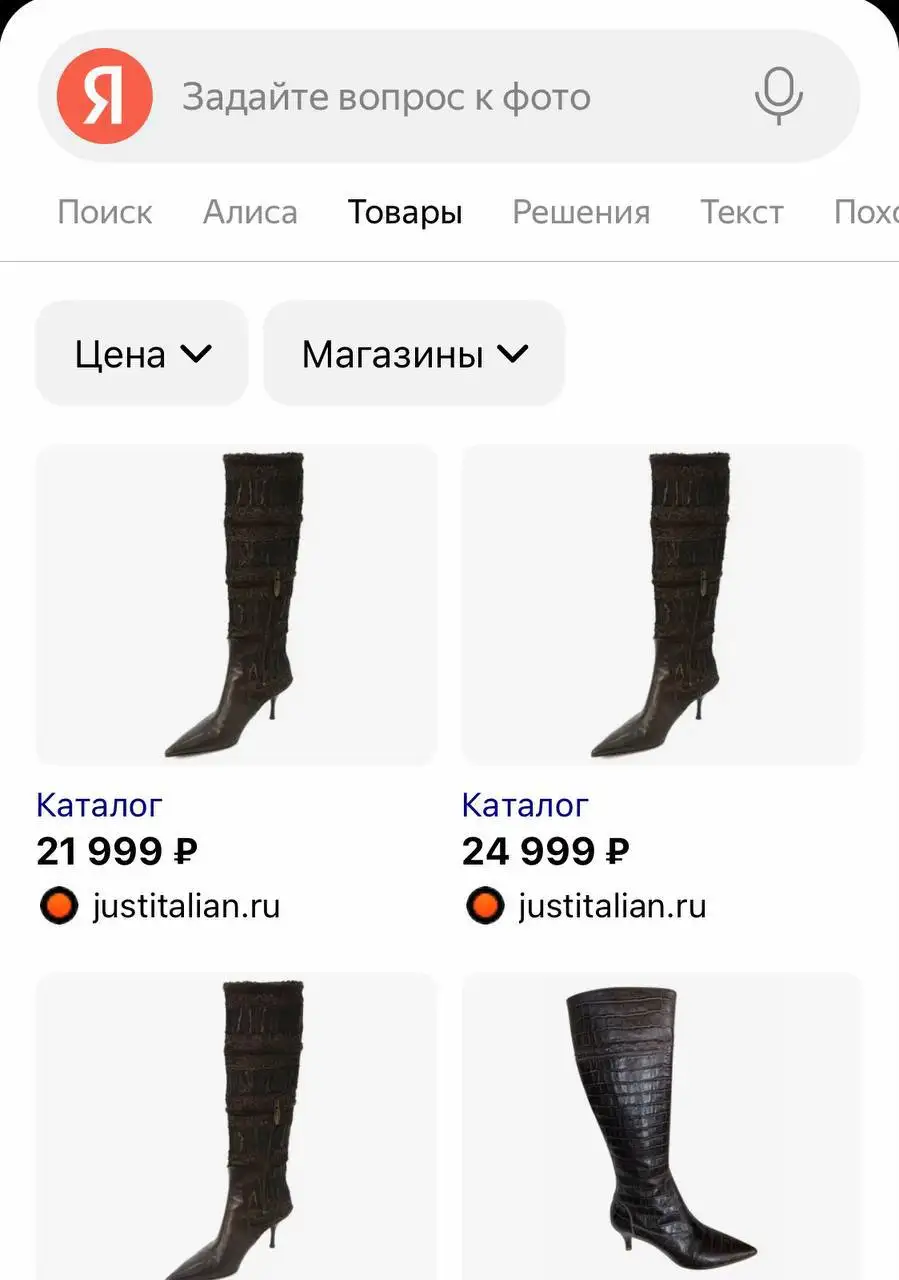The width and height of the screenshot is (899, 1280).
Task: Expand the Цена filter chevron
Action: pos(195,353)
